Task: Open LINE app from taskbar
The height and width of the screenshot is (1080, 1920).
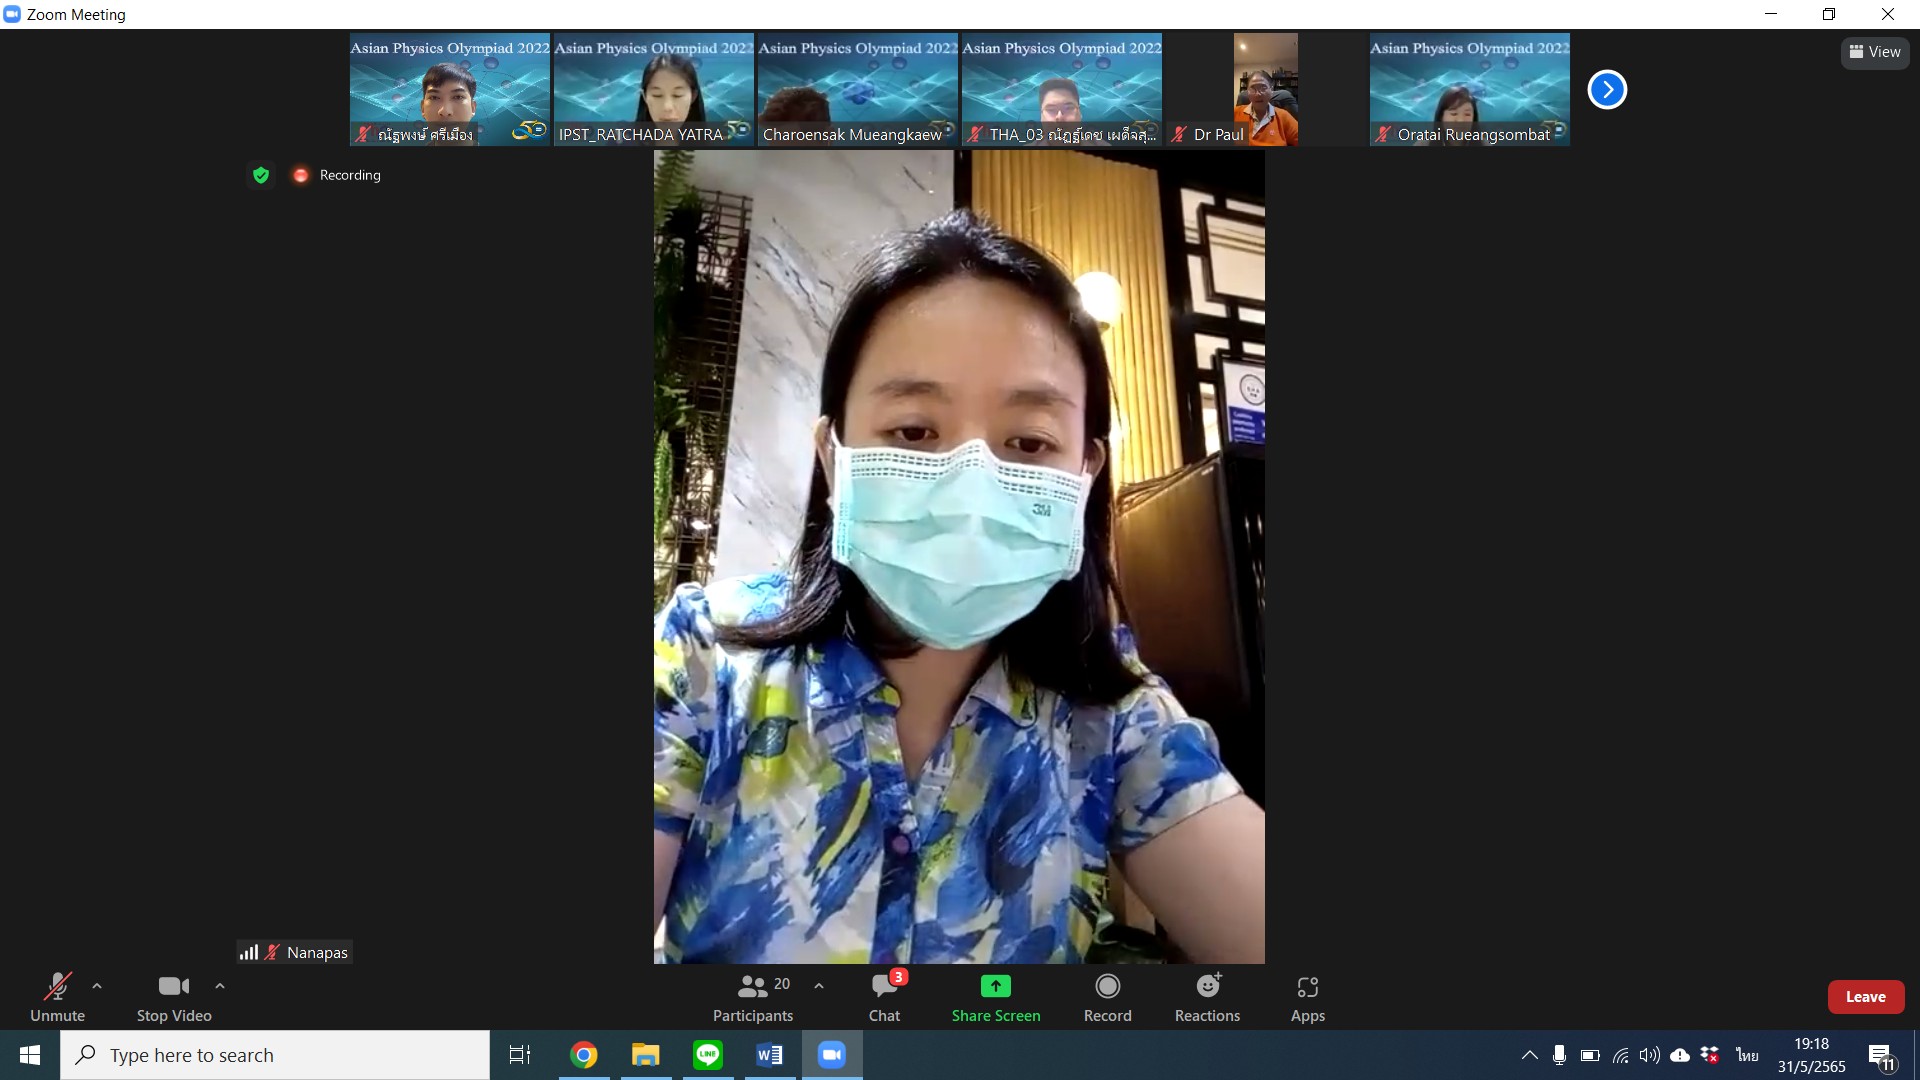Action: pyautogui.click(x=708, y=1055)
